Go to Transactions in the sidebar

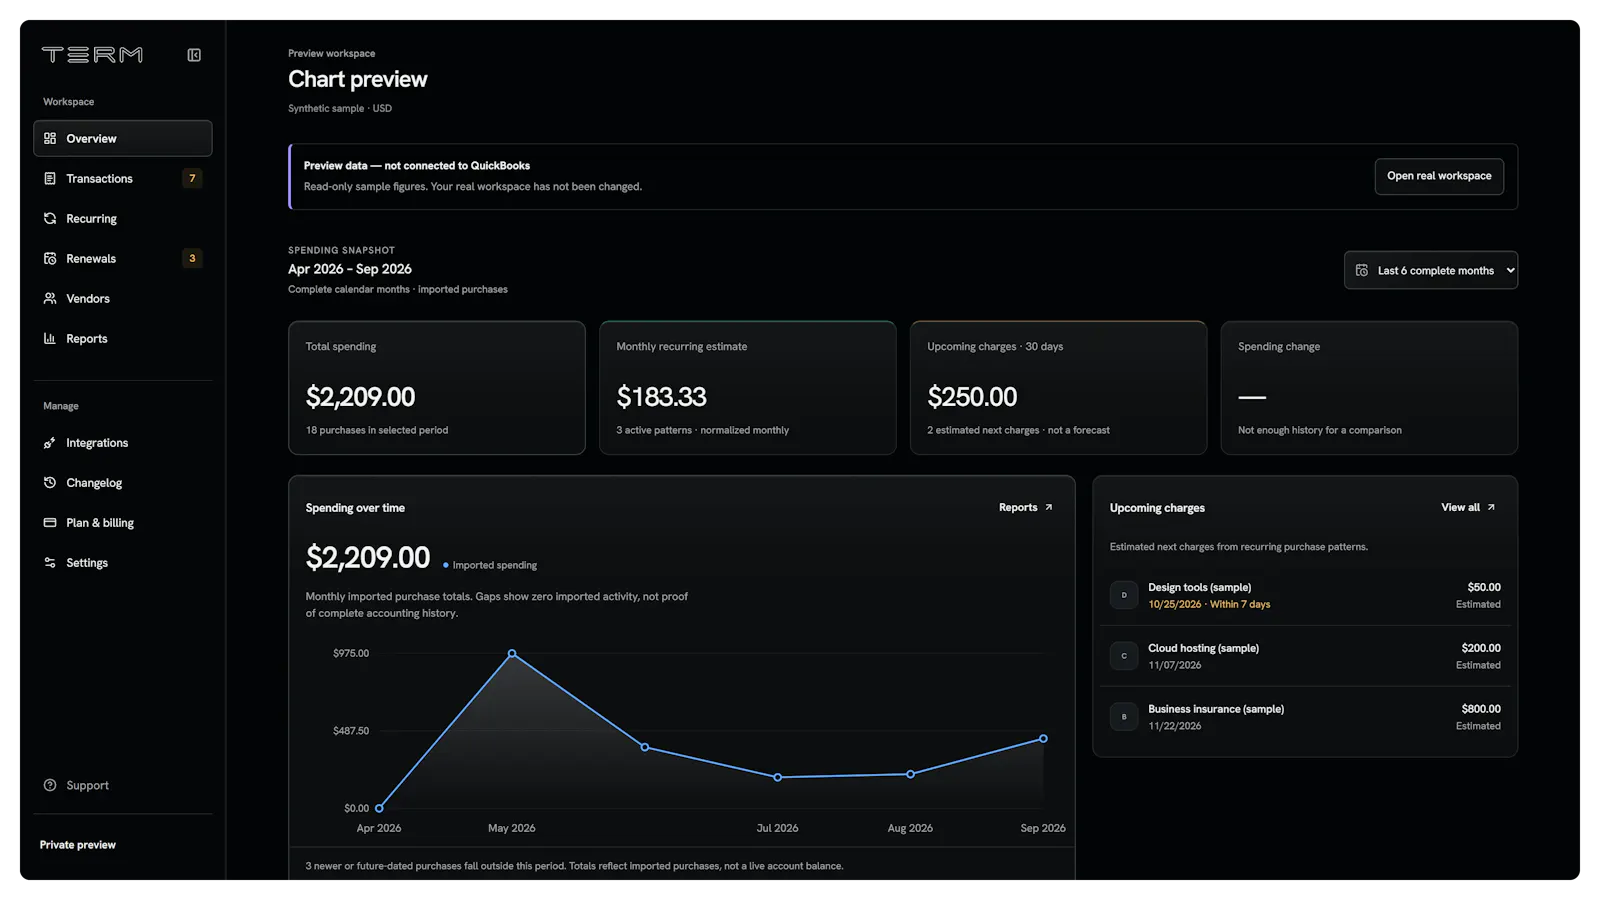point(123,178)
